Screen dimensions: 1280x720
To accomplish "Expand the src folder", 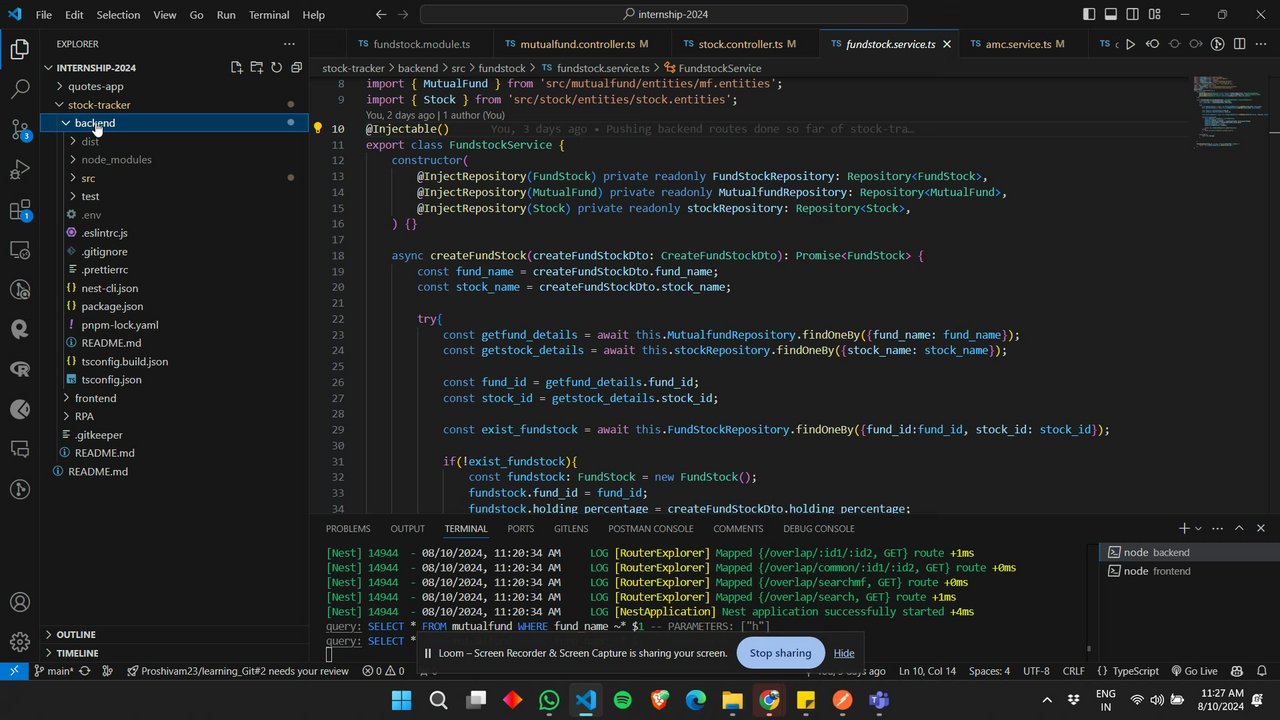I will click(88, 178).
